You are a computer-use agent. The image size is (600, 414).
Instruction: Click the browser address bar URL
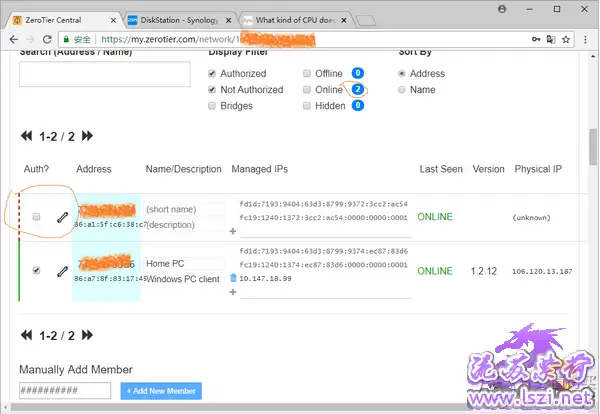coord(170,39)
